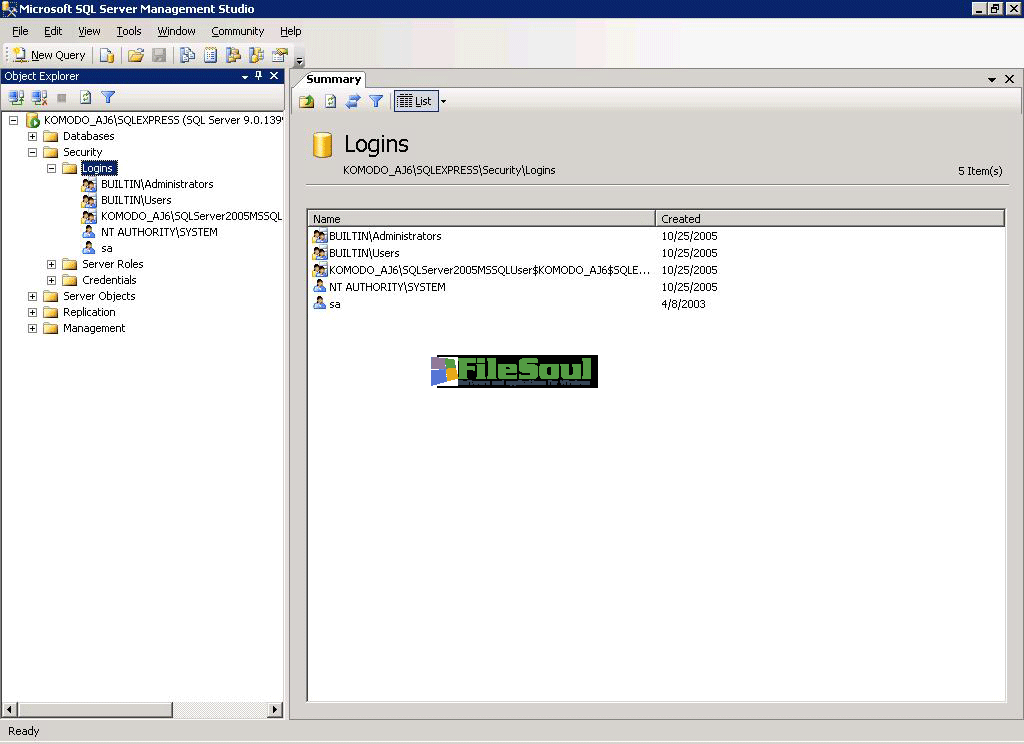Click the Disconnect icon in Object Explorer
The width and height of the screenshot is (1024, 744).
click(x=39, y=97)
